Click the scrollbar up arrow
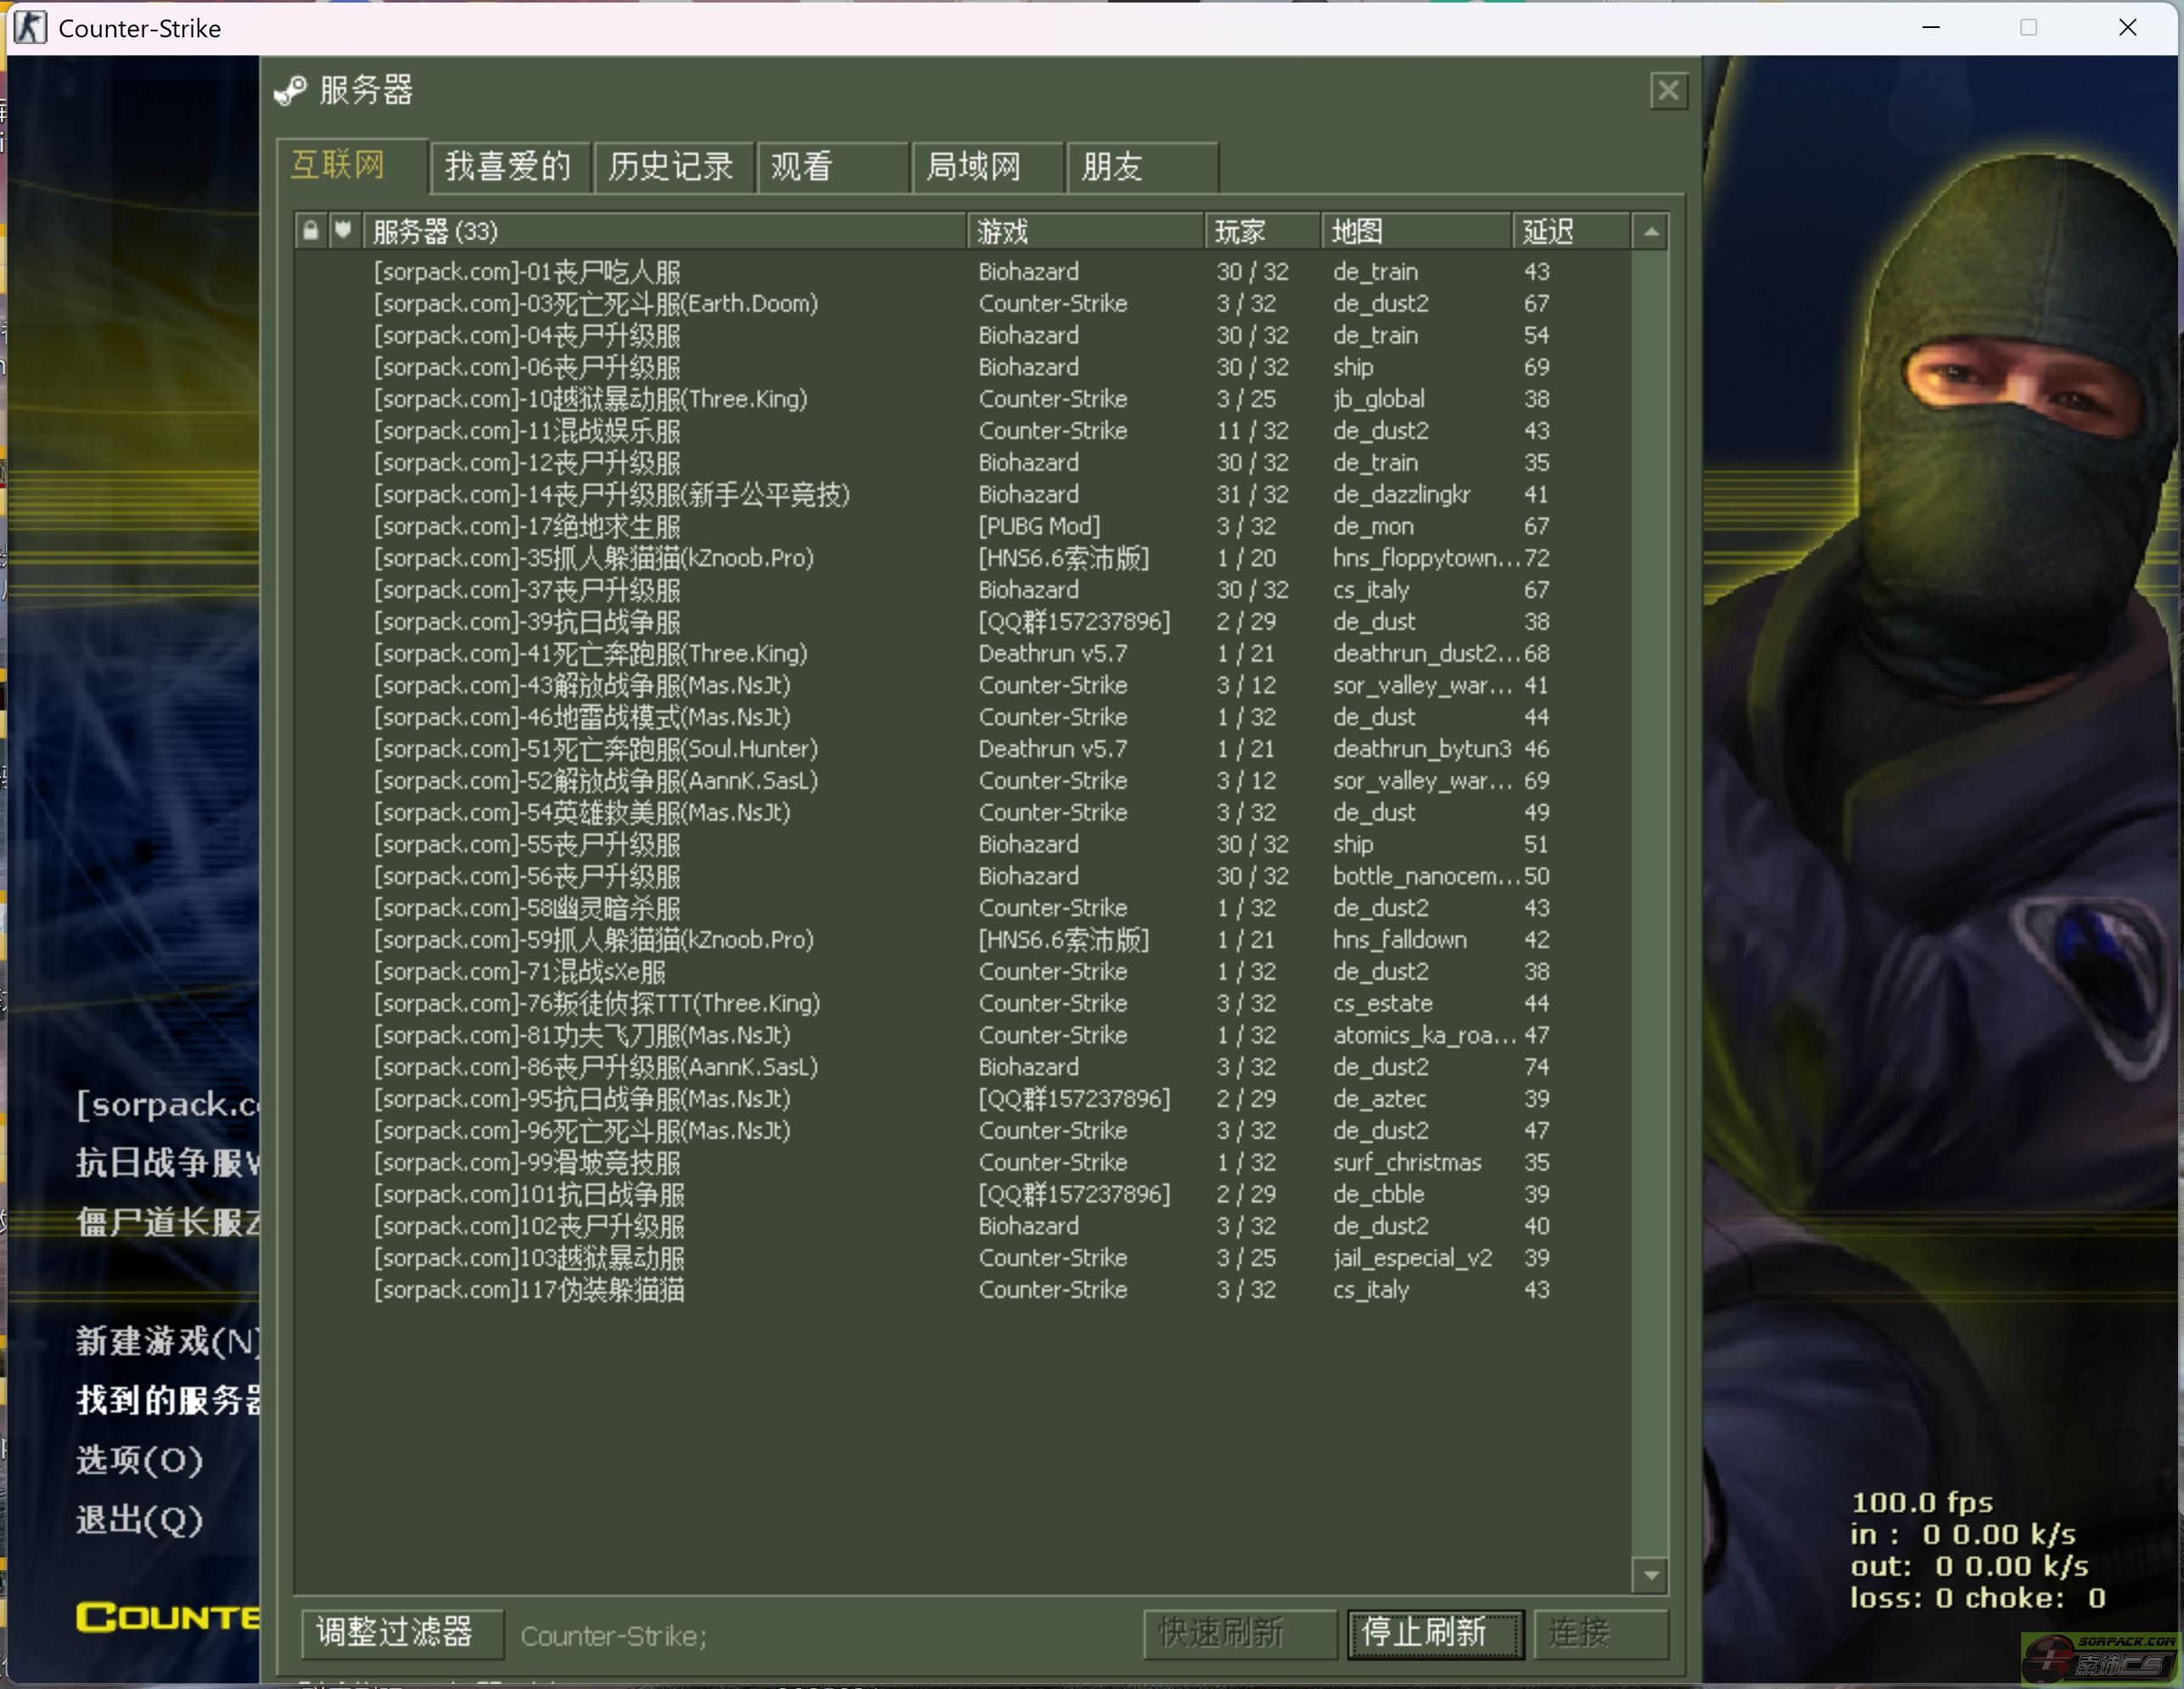The image size is (2184, 1689). [x=1651, y=232]
